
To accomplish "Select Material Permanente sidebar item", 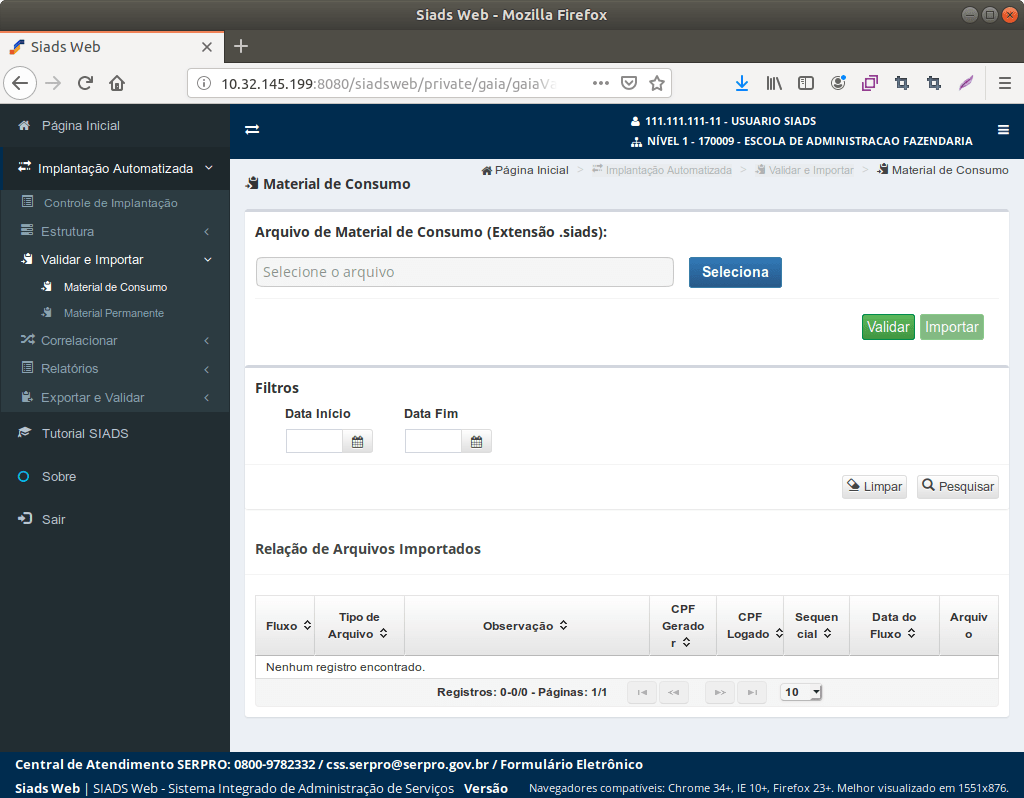I will [x=114, y=313].
